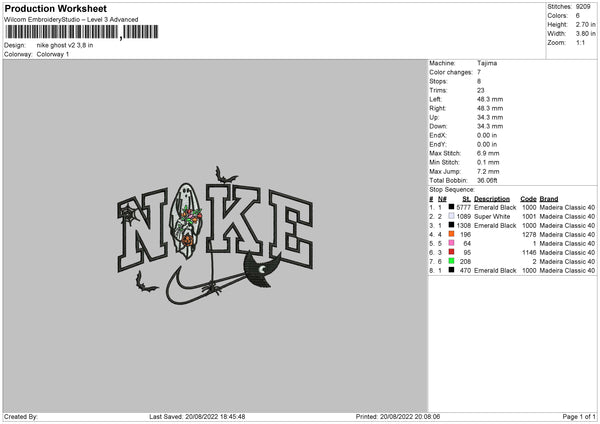Click the Stitches value 9209
Image resolution: width=600 pixels, height=424 pixels.
click(x=583, y=7)
